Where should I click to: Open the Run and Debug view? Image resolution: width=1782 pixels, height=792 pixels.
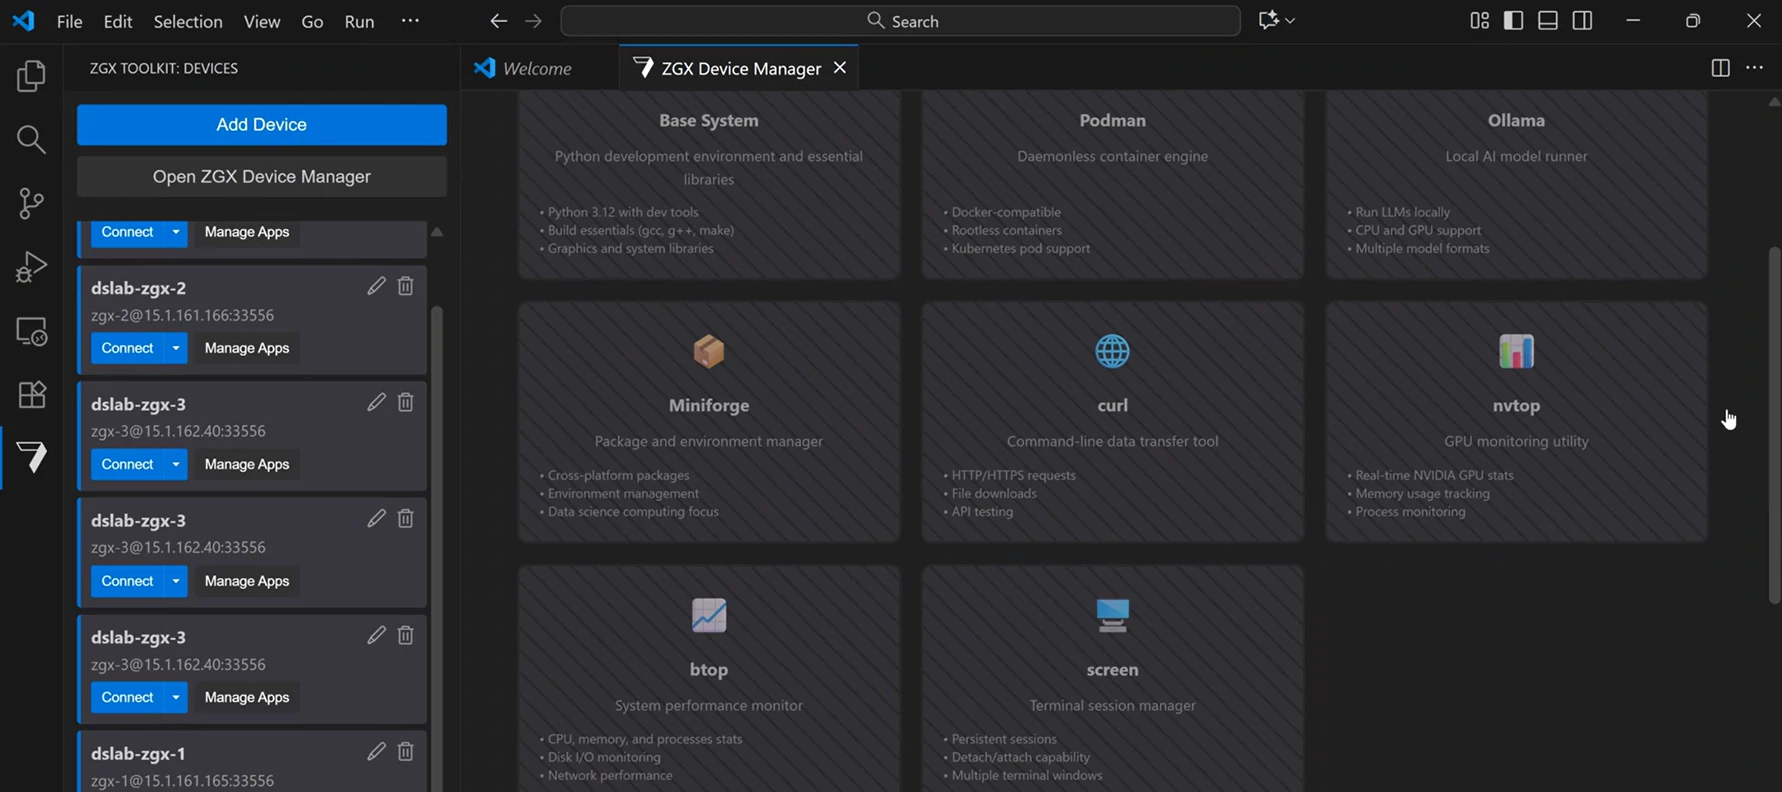[x=31, y=267]
